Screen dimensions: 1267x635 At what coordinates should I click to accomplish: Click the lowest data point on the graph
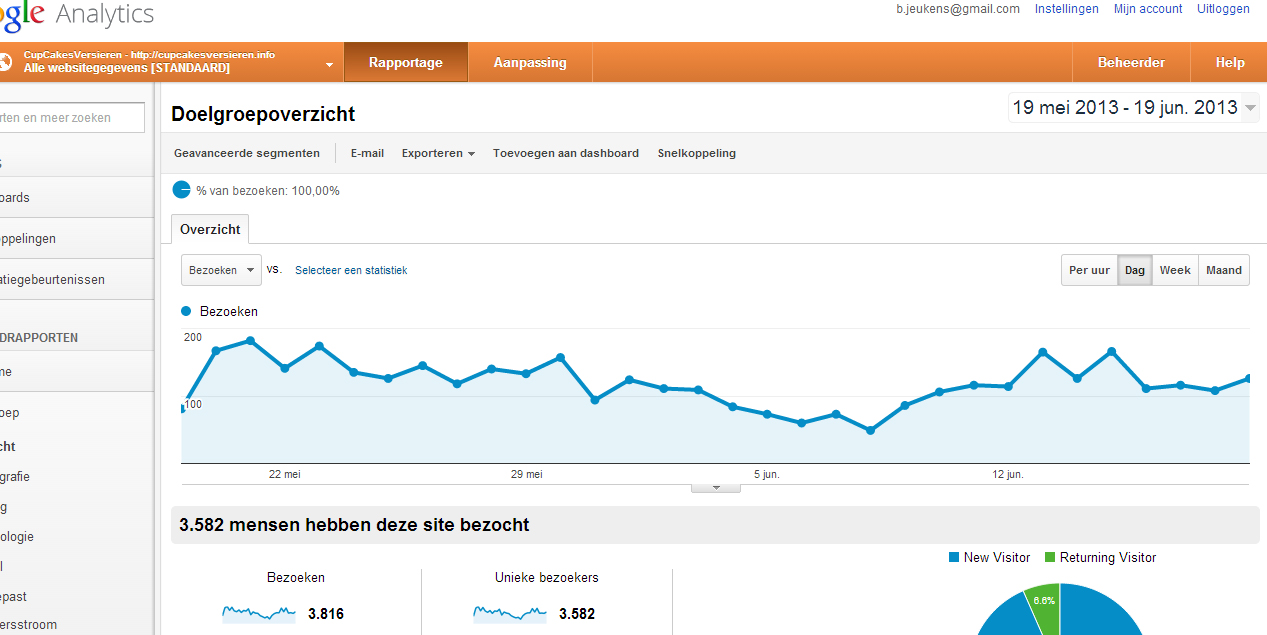click(x=870, y=430)
